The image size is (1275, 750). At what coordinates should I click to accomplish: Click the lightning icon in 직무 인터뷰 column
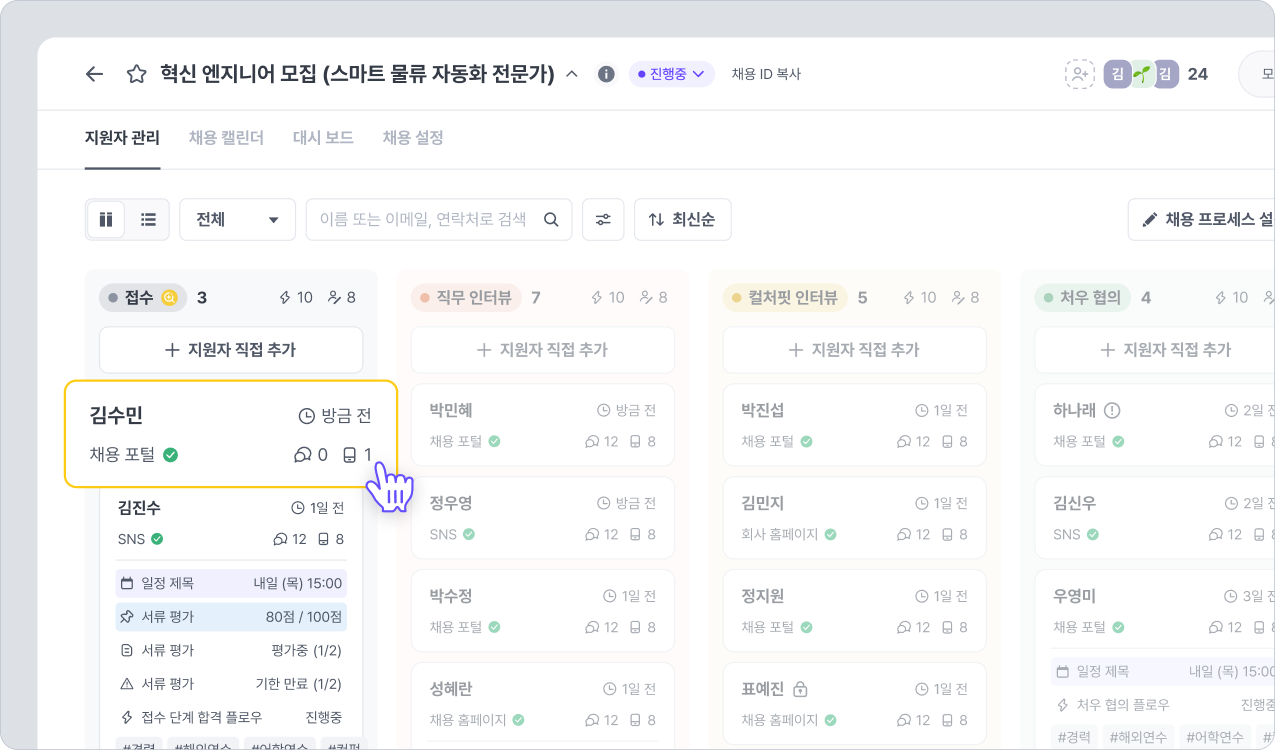[597, 297]
